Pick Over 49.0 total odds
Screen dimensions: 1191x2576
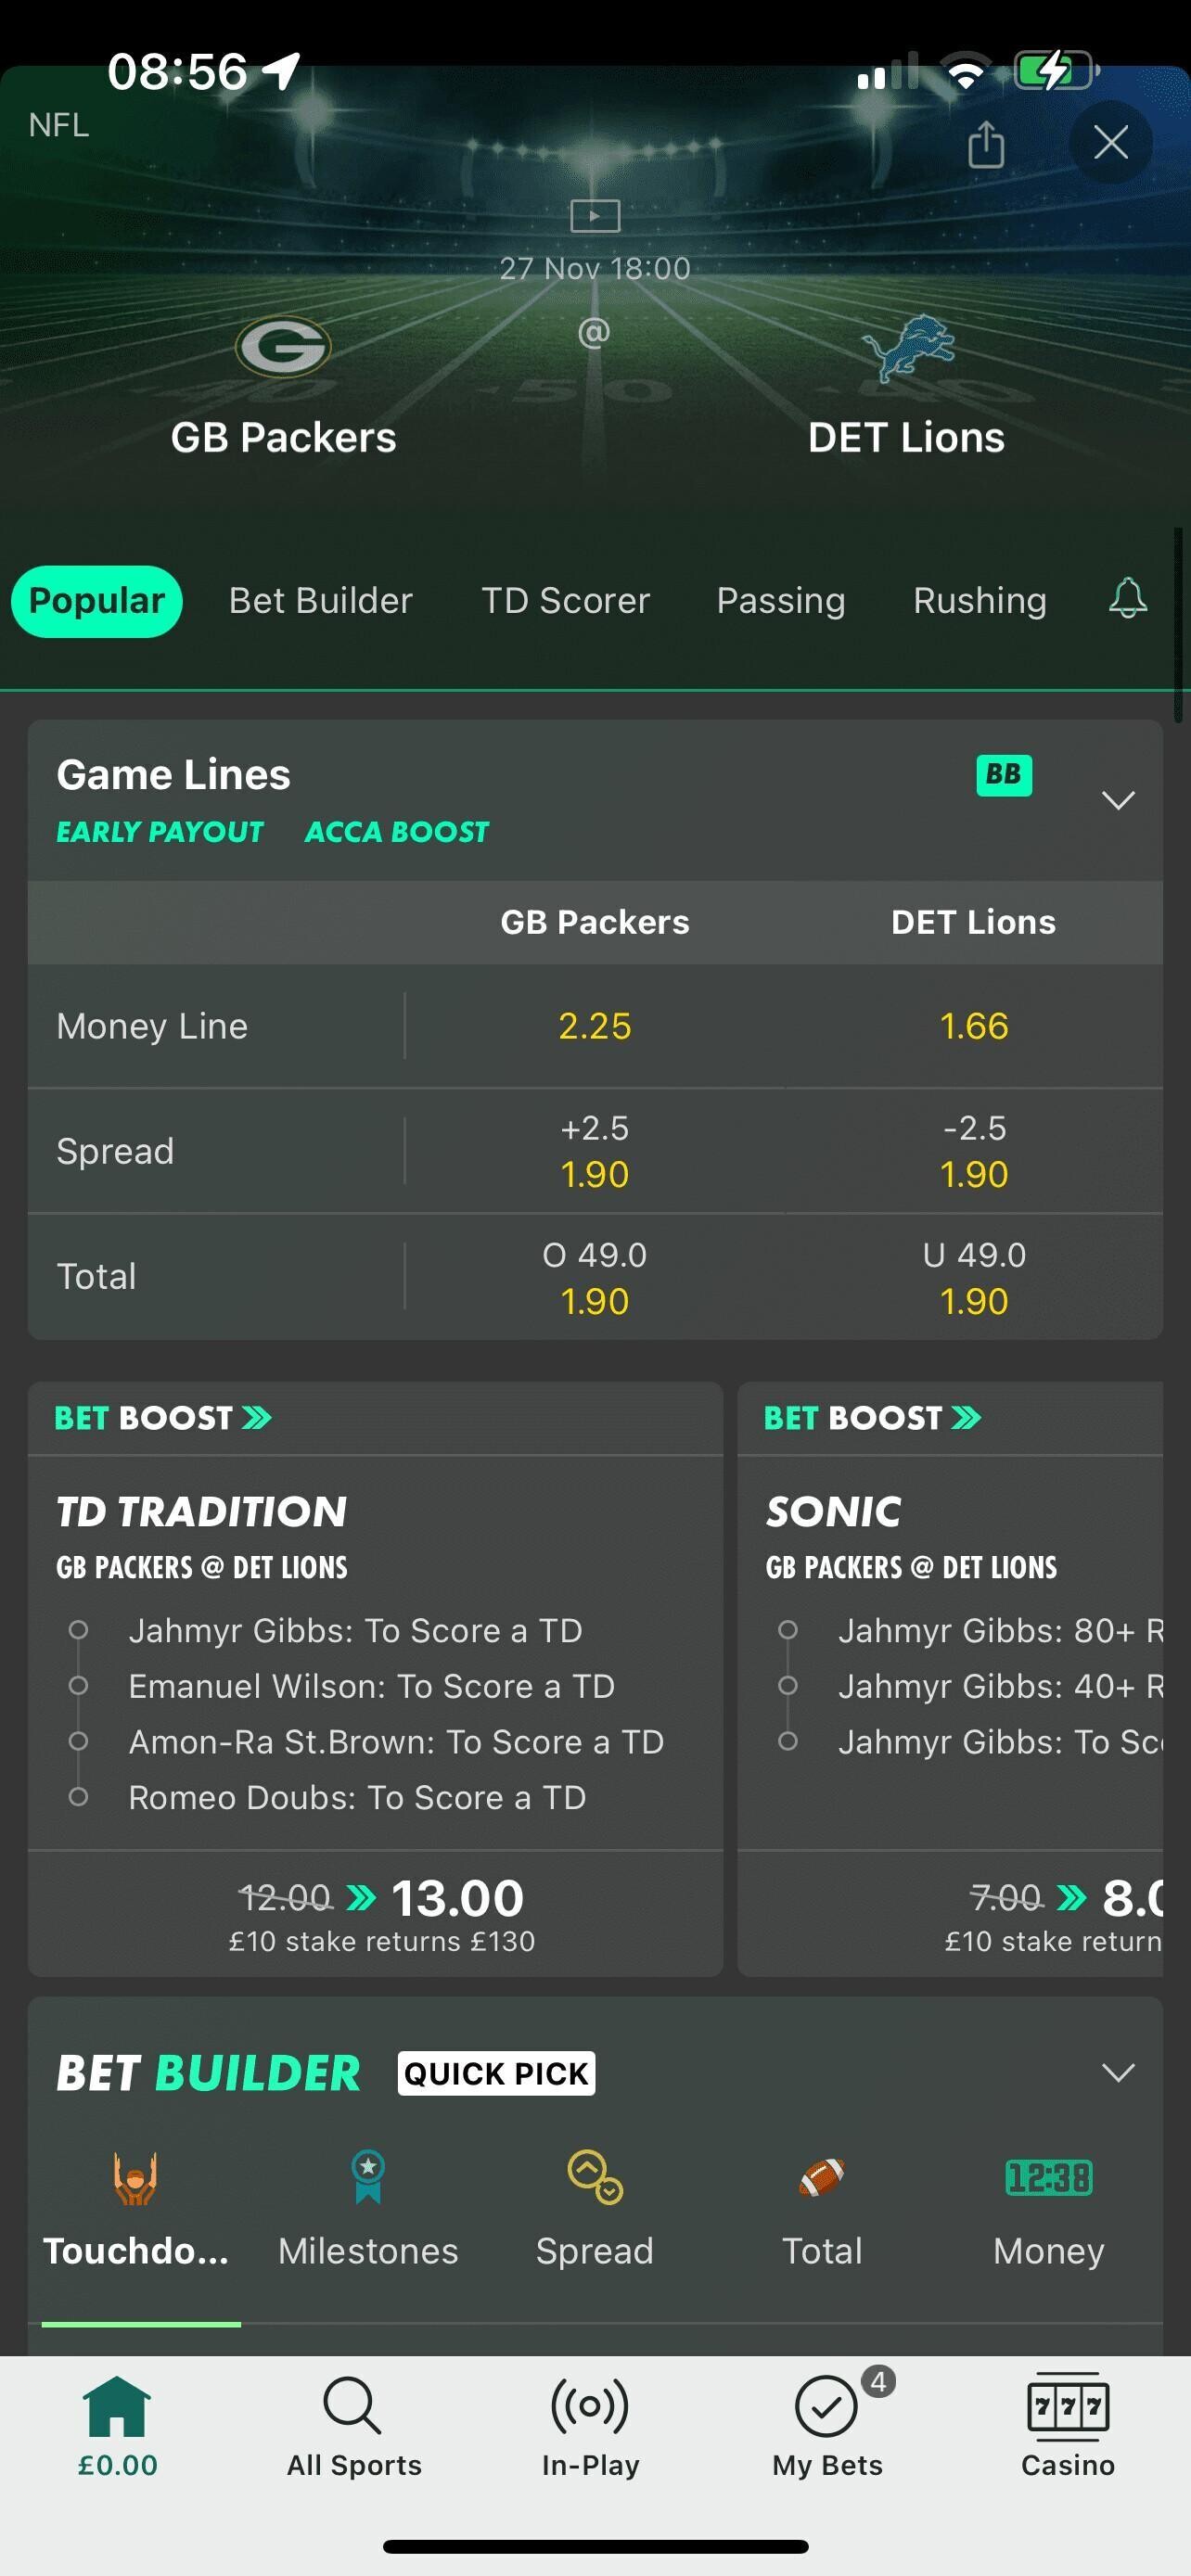[595, 1277]
